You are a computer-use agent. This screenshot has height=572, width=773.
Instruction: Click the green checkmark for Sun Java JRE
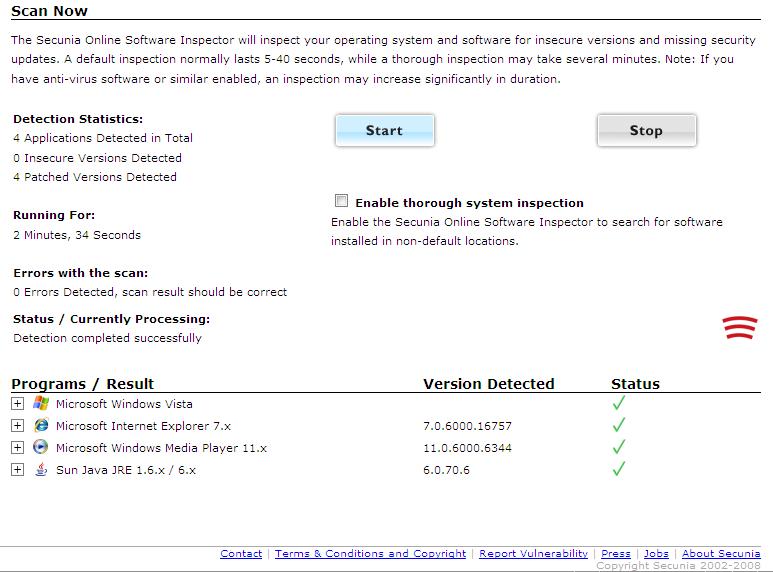(x=619, y=468)
